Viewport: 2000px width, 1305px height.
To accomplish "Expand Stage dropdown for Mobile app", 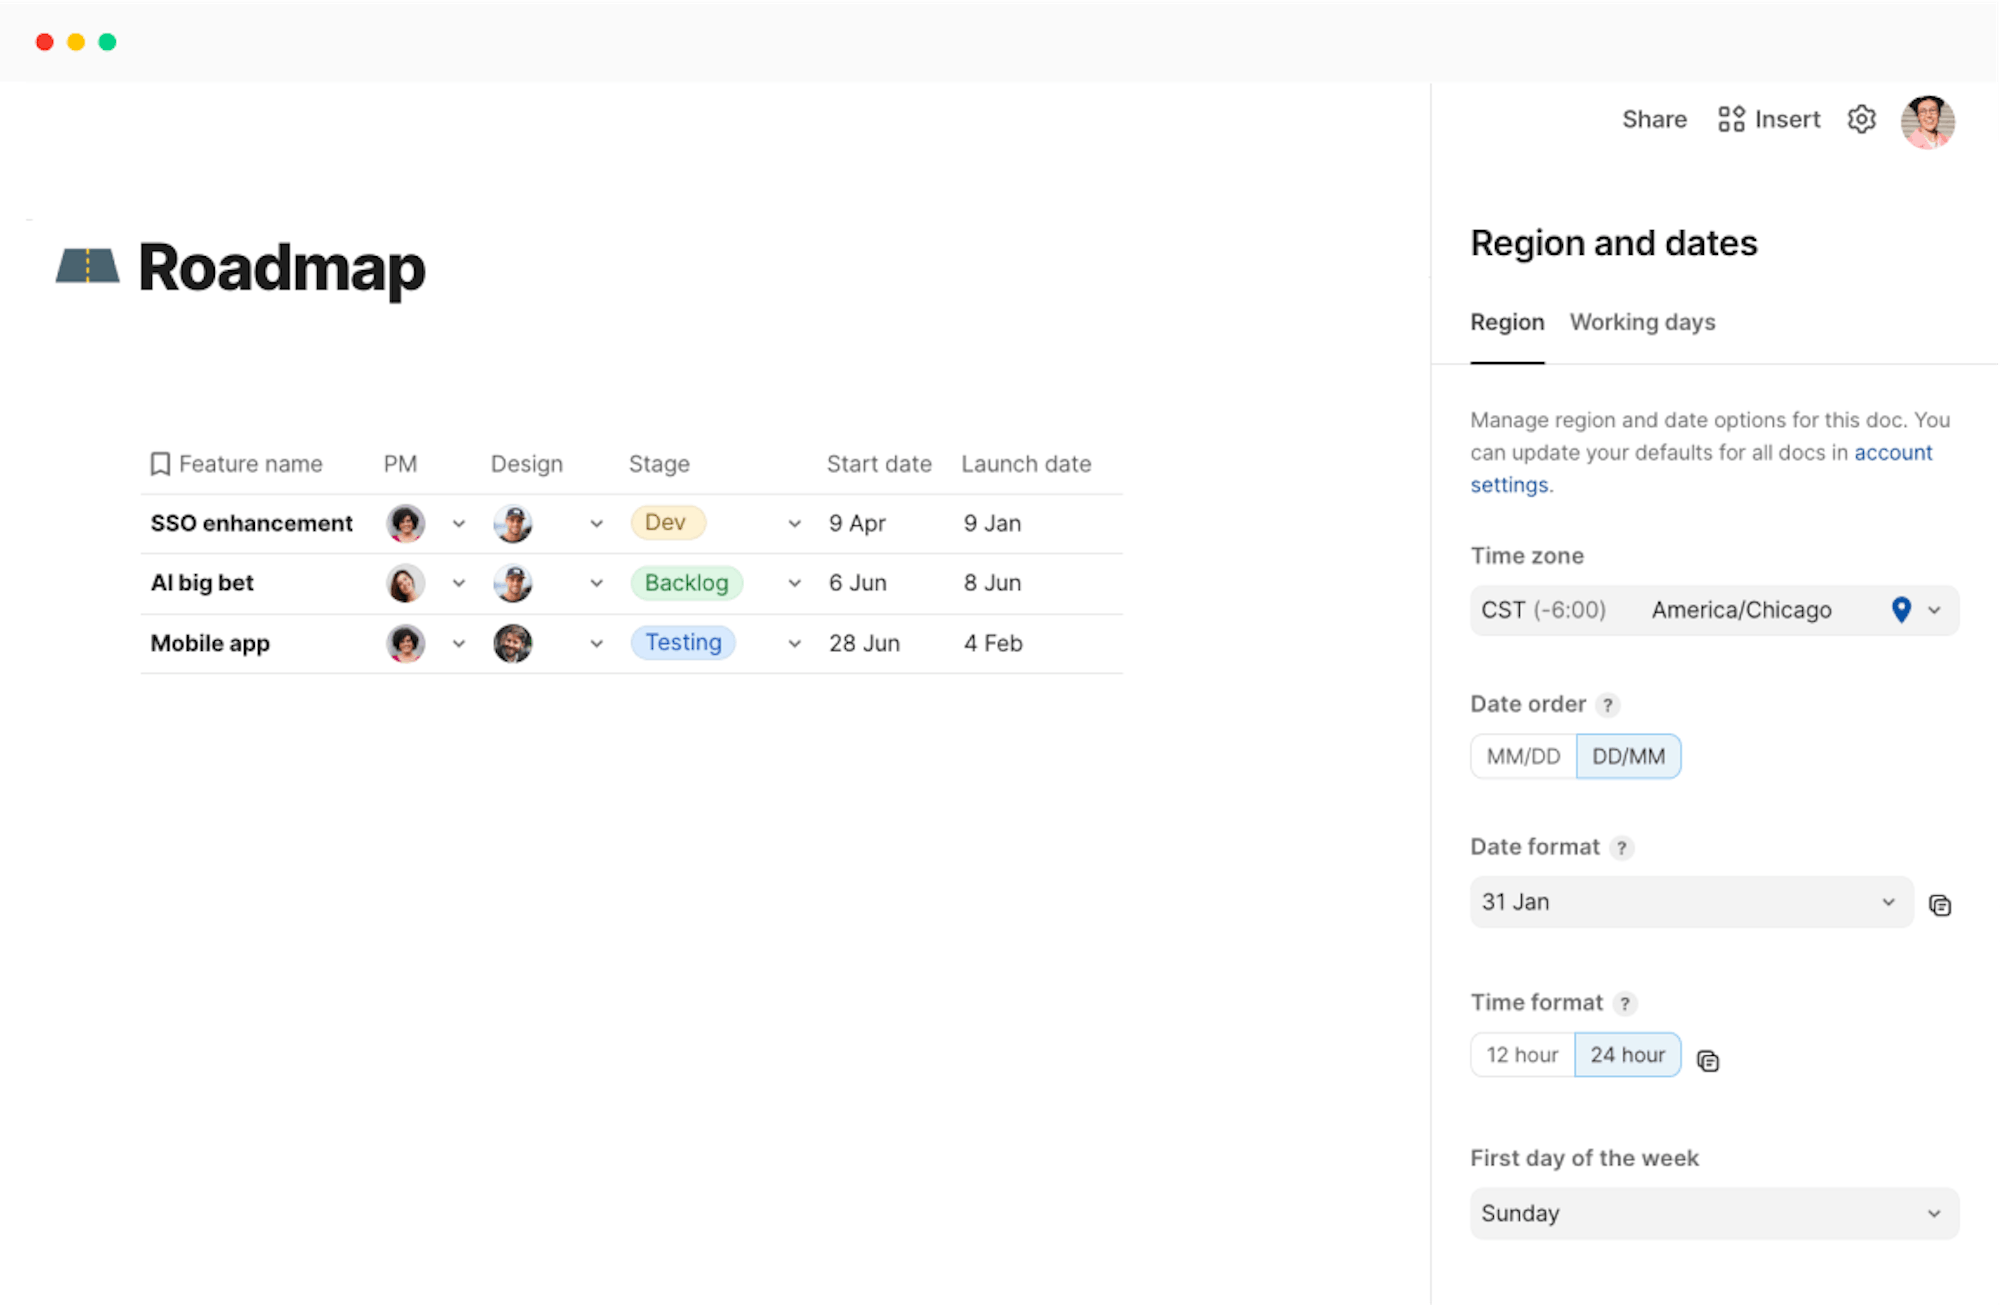I will (x=794, y=643).
